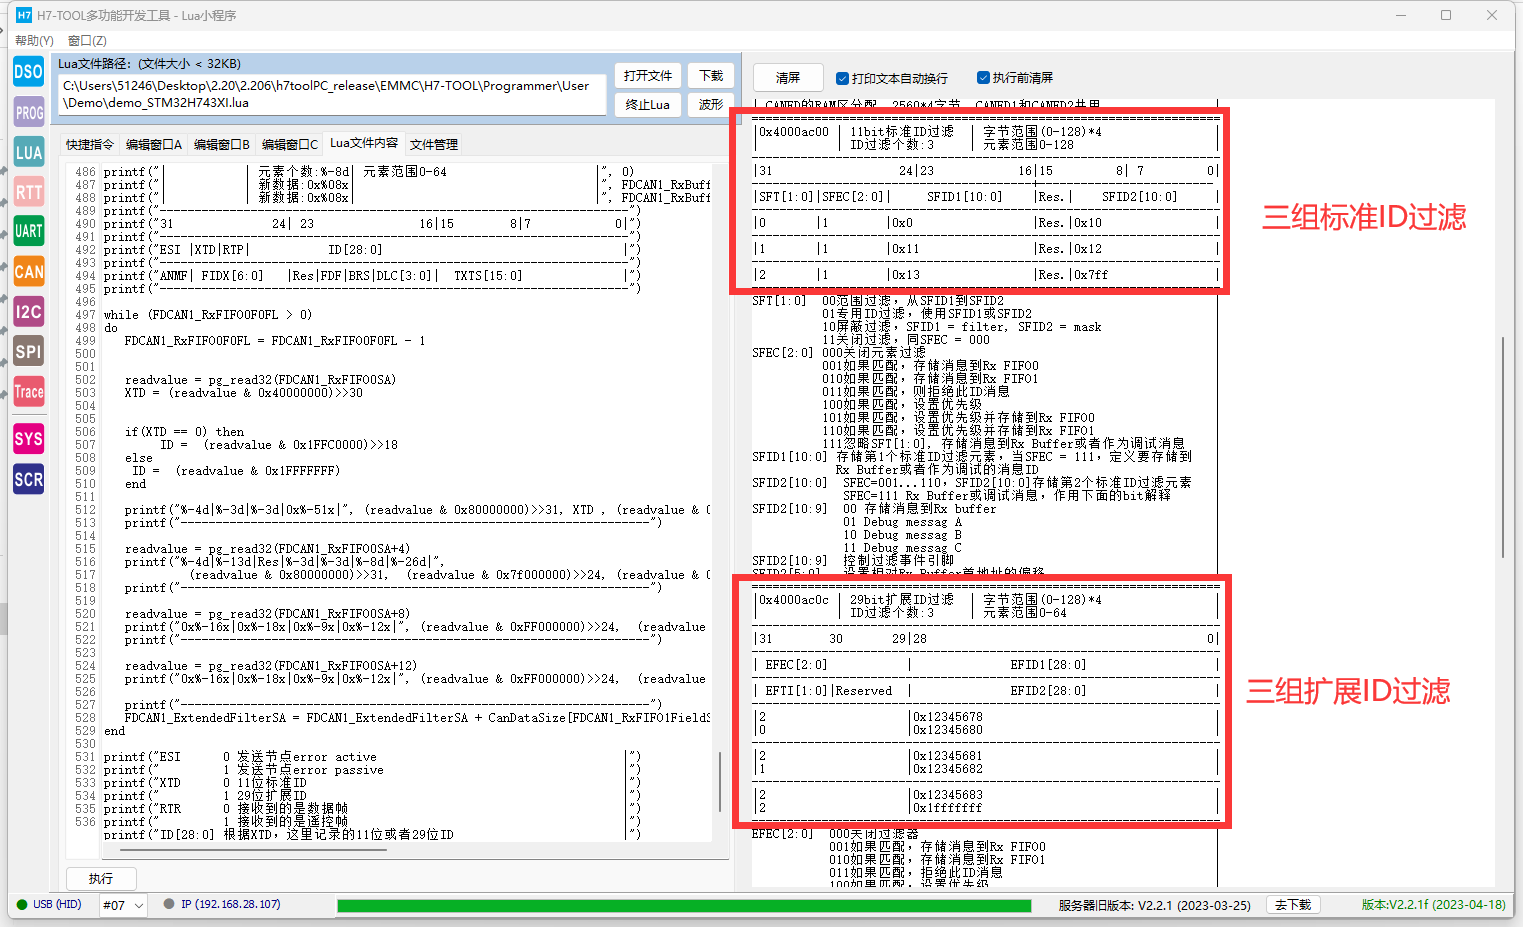
Task: Click the 打开文件 button
Action: pyautogui.click(x=648, y=76)
